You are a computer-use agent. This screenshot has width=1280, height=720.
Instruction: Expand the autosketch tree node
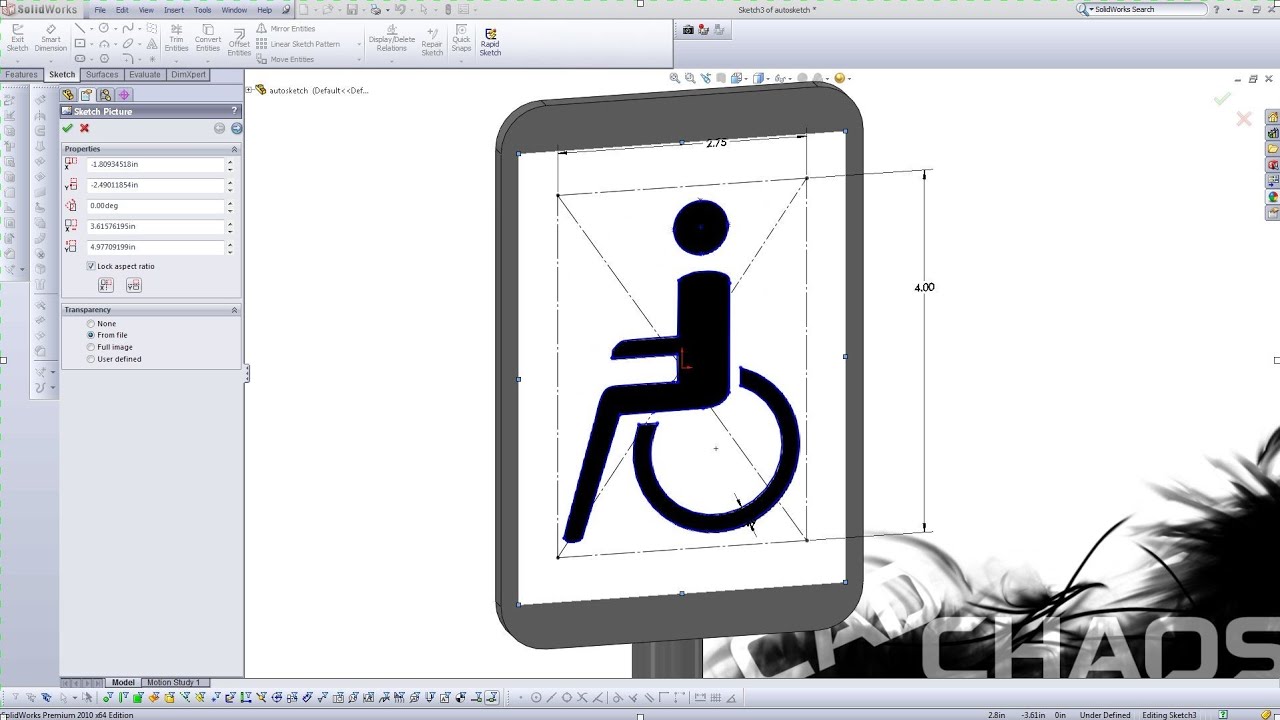click(x=249, y=90)
